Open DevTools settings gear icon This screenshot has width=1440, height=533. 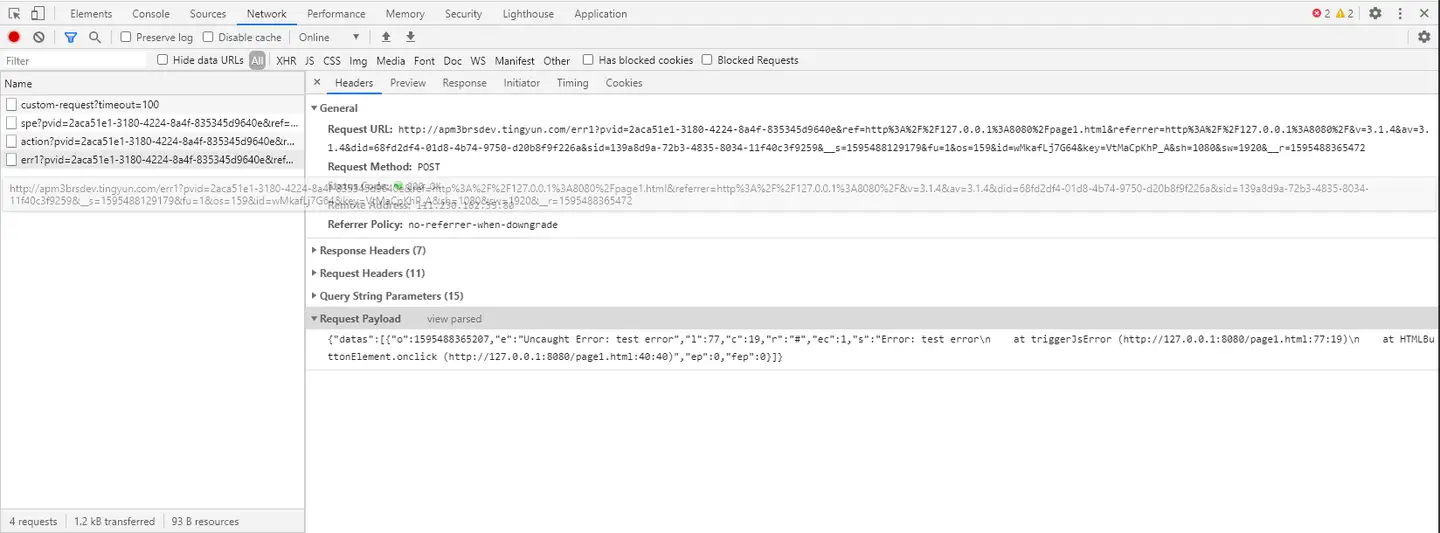point(1375,14)
